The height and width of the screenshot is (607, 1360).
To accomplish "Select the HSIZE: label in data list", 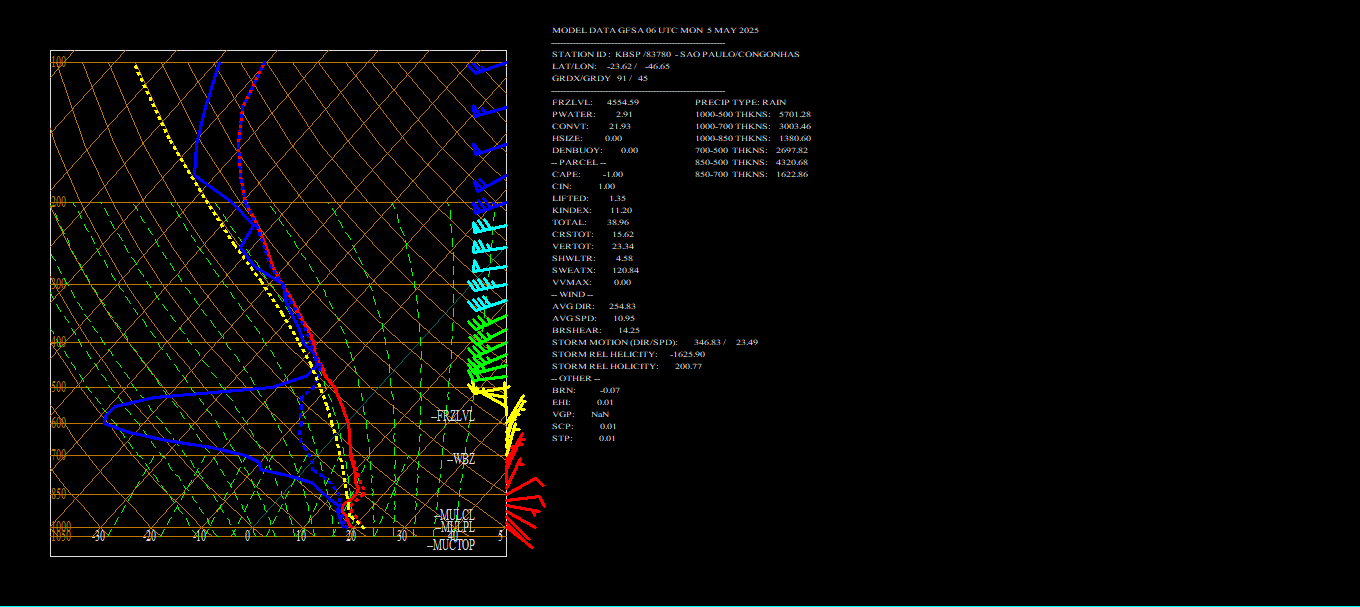I will 566,138.
